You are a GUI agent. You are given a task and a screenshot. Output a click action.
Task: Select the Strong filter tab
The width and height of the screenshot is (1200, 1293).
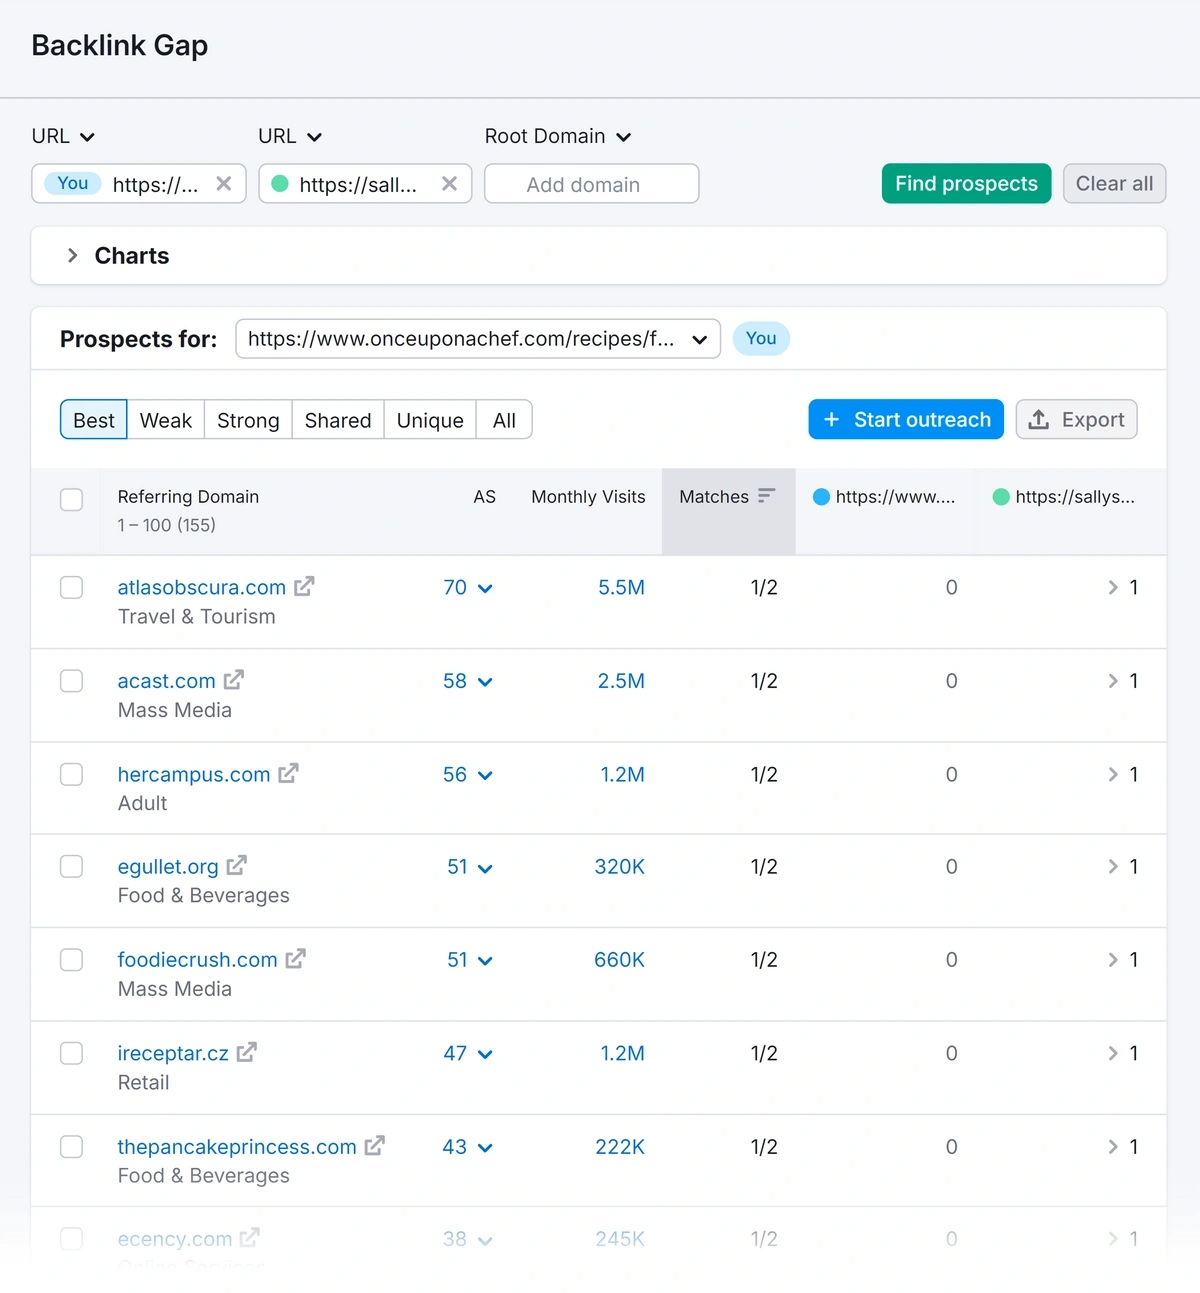pyautogui.click(x=248, y=420)
